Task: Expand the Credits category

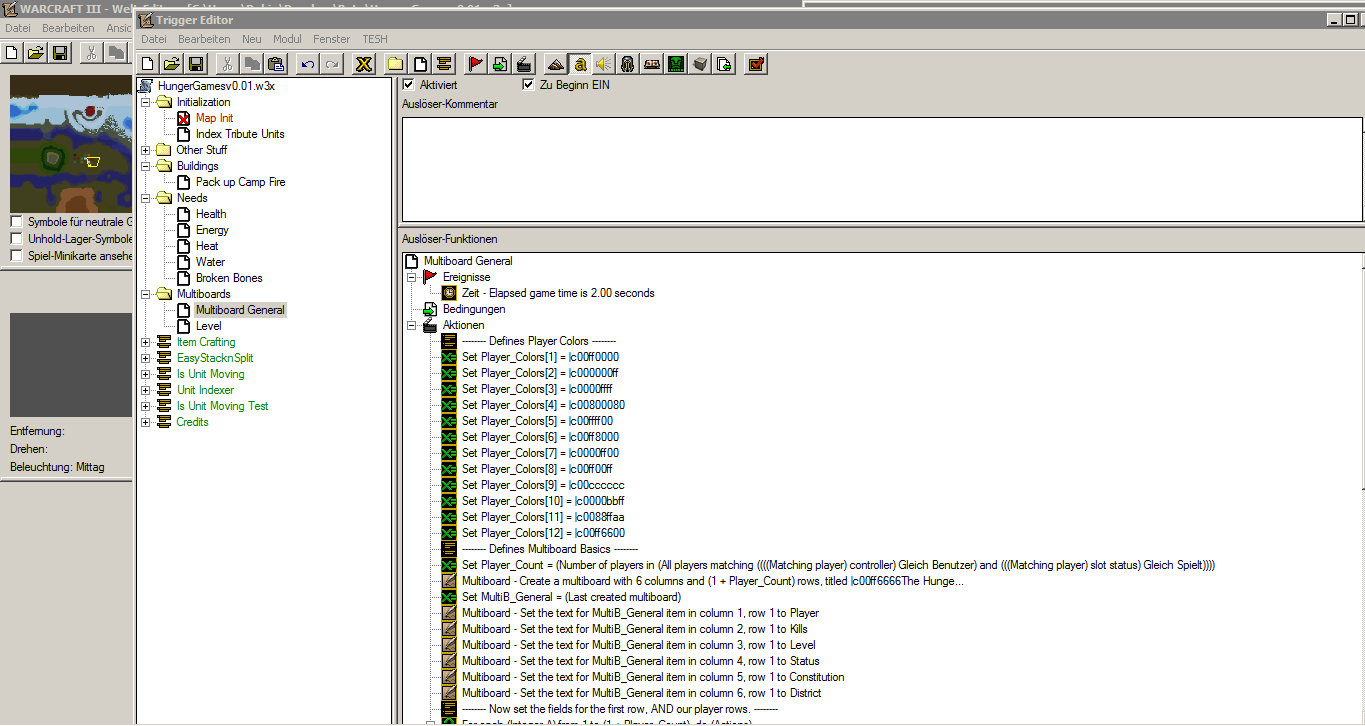Action: (x=146, y=422)
